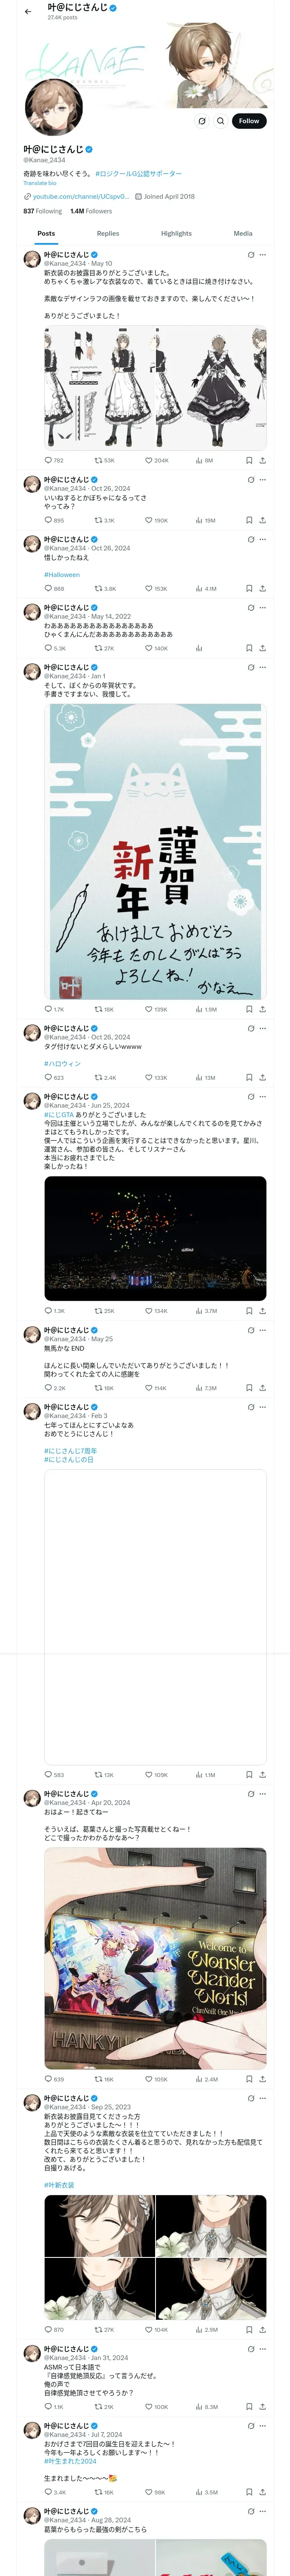View the 837 Following list

pyautogui.click(x=42, y=211)
